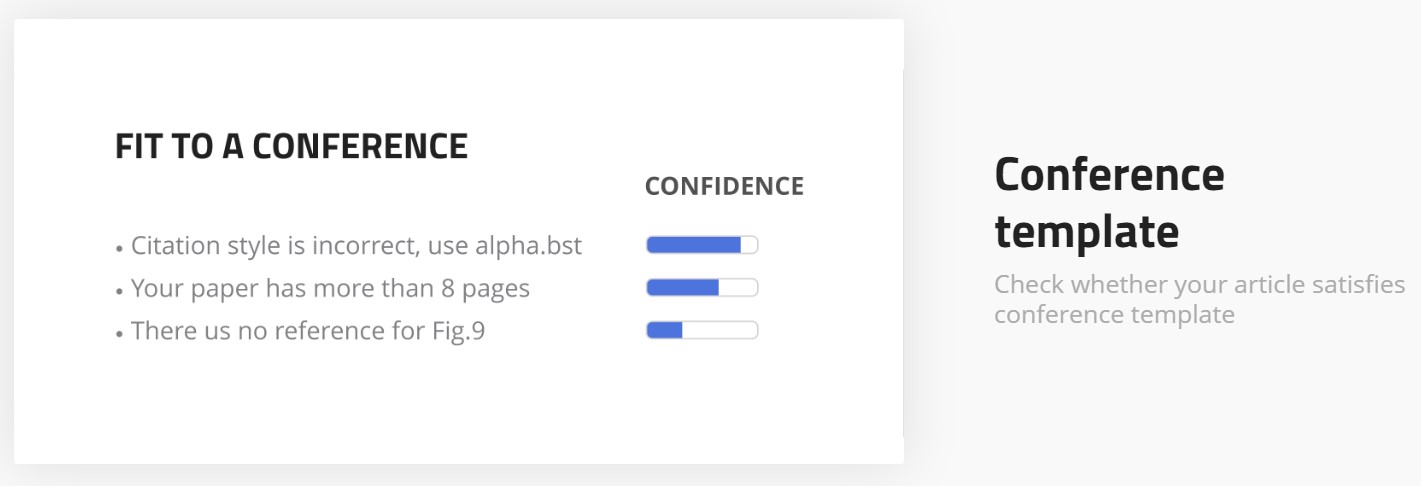
Task: Click bullet before 'Citation style is incorrect'
Action: pos(119,248)
